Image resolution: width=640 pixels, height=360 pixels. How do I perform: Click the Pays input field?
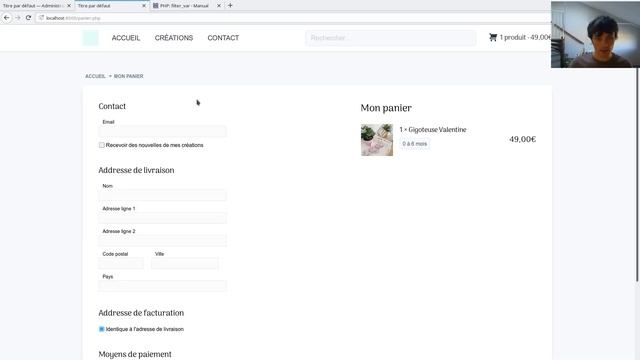tap(162, 286)
